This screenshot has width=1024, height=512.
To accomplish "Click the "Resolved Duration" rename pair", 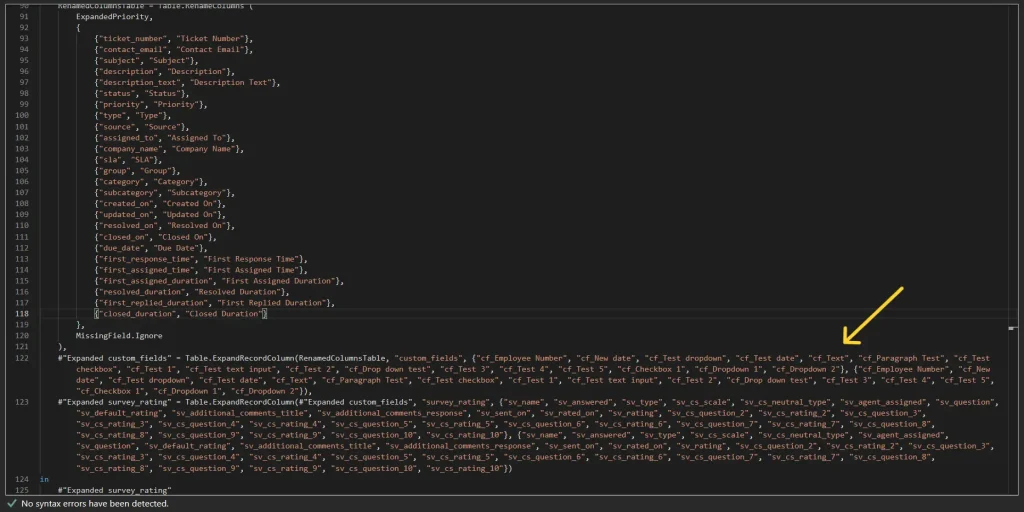I will click(192, 292).
